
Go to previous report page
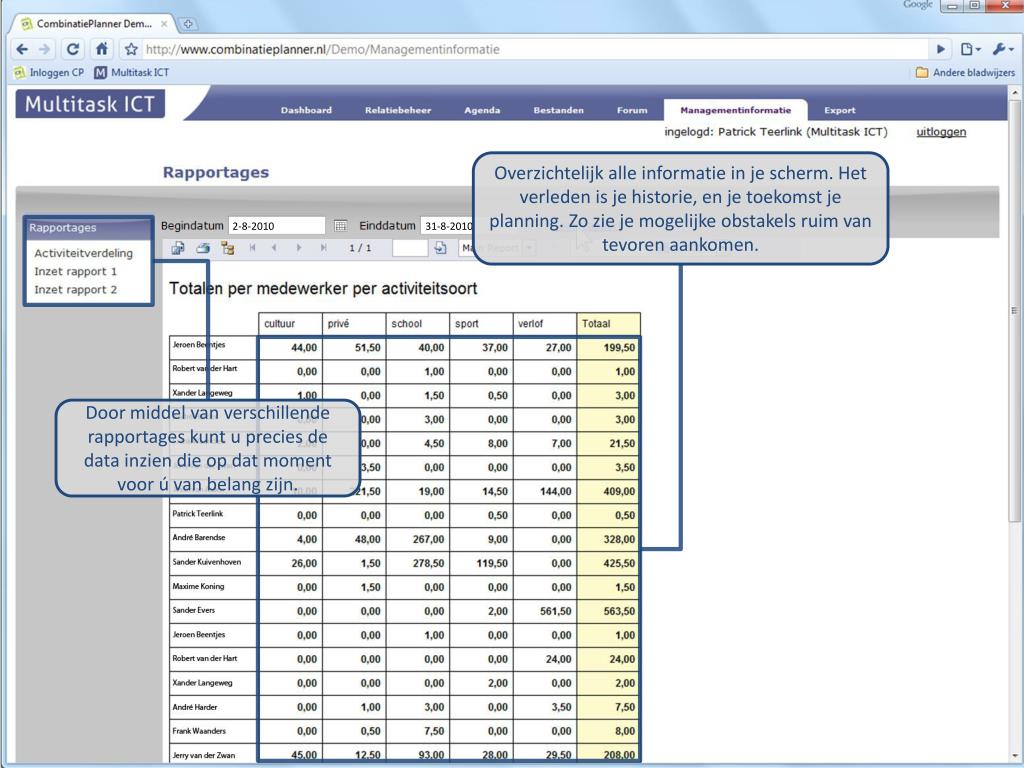click(x=274, y=248)
